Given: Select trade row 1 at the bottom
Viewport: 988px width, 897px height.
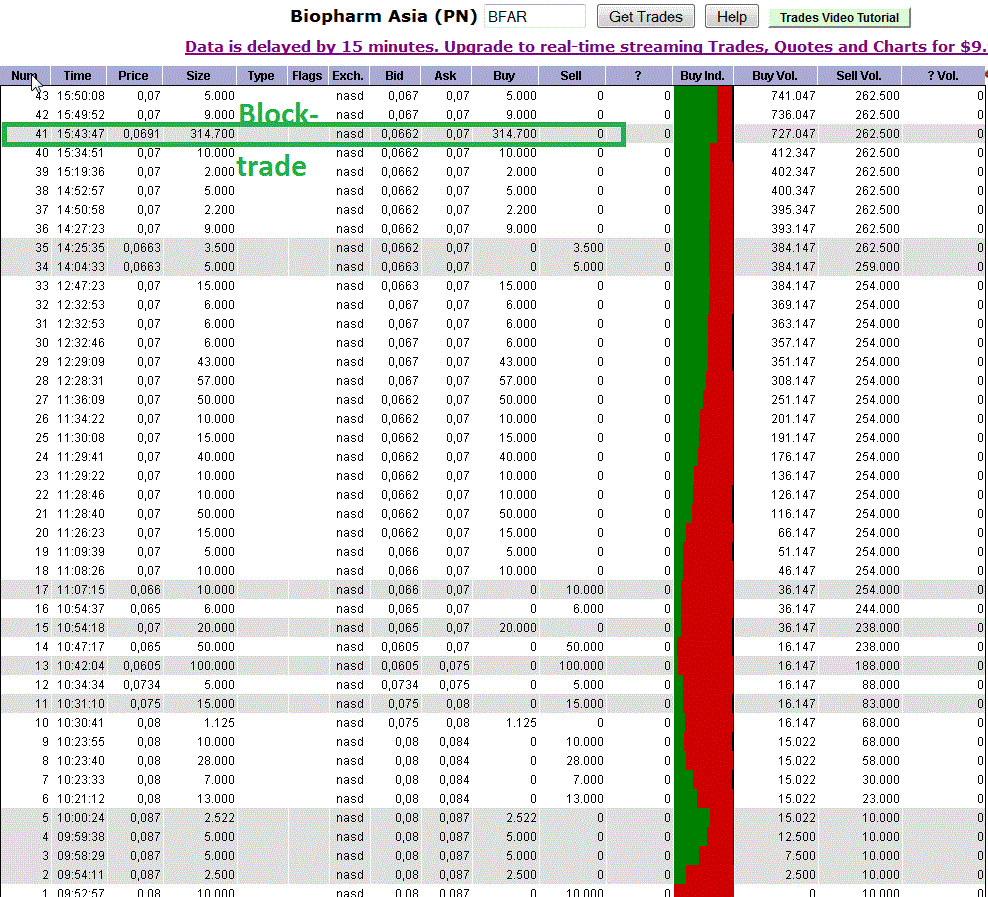Looking at the screenshot, I should pos(300,893).
